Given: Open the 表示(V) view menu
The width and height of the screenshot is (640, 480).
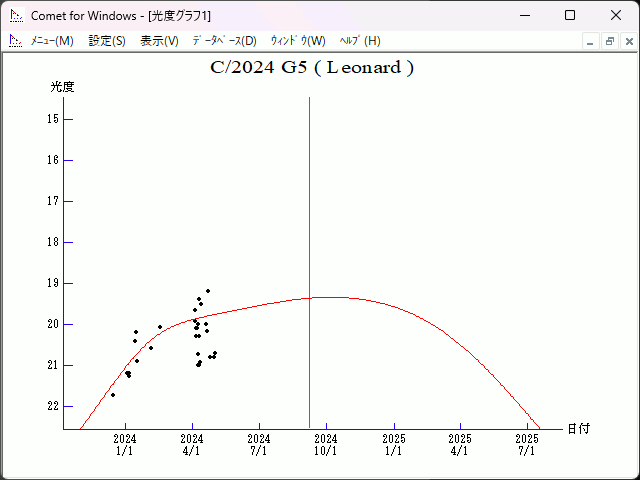Looking at the screenshot, I should (159, 41).
